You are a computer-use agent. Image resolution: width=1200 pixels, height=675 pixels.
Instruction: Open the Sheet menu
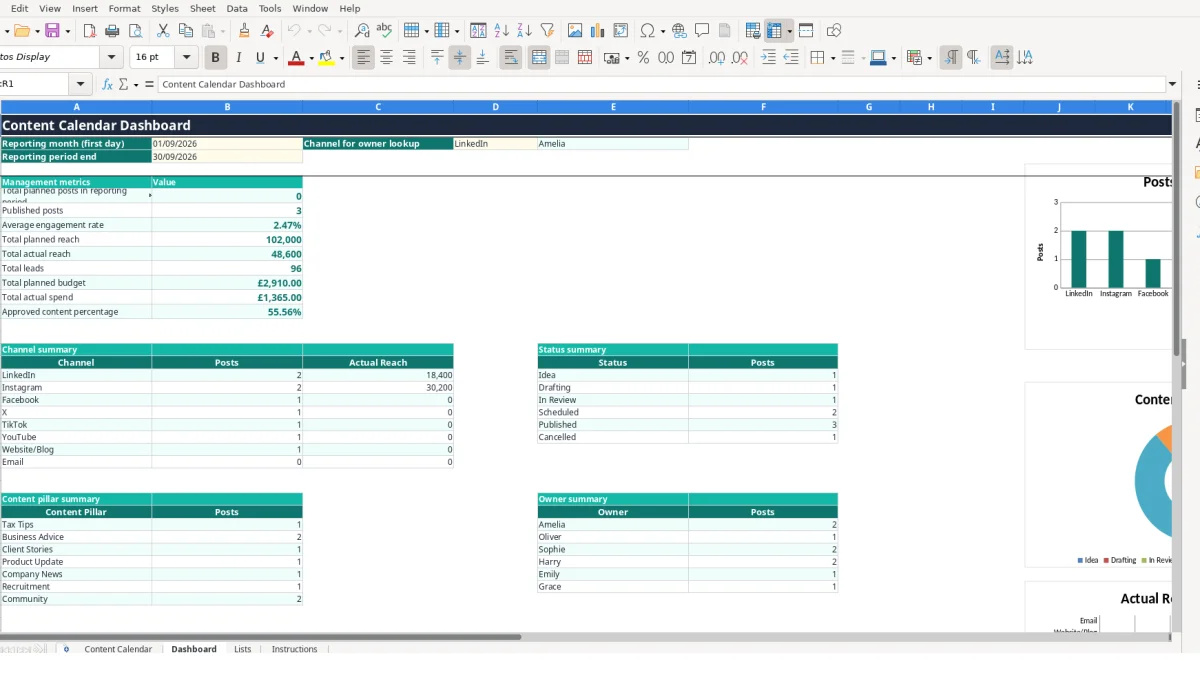[x=203, y=8]
